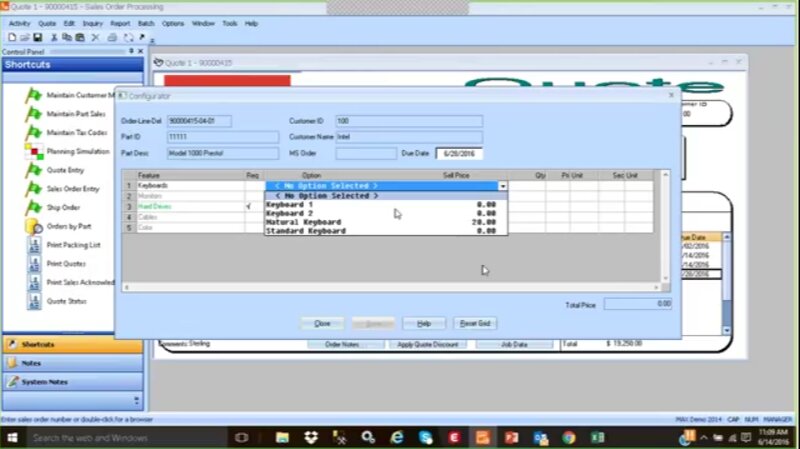The height and width of the screenshot is (449, 800).
Task: Click the Reset Grid button
Action: pos(475,323)
